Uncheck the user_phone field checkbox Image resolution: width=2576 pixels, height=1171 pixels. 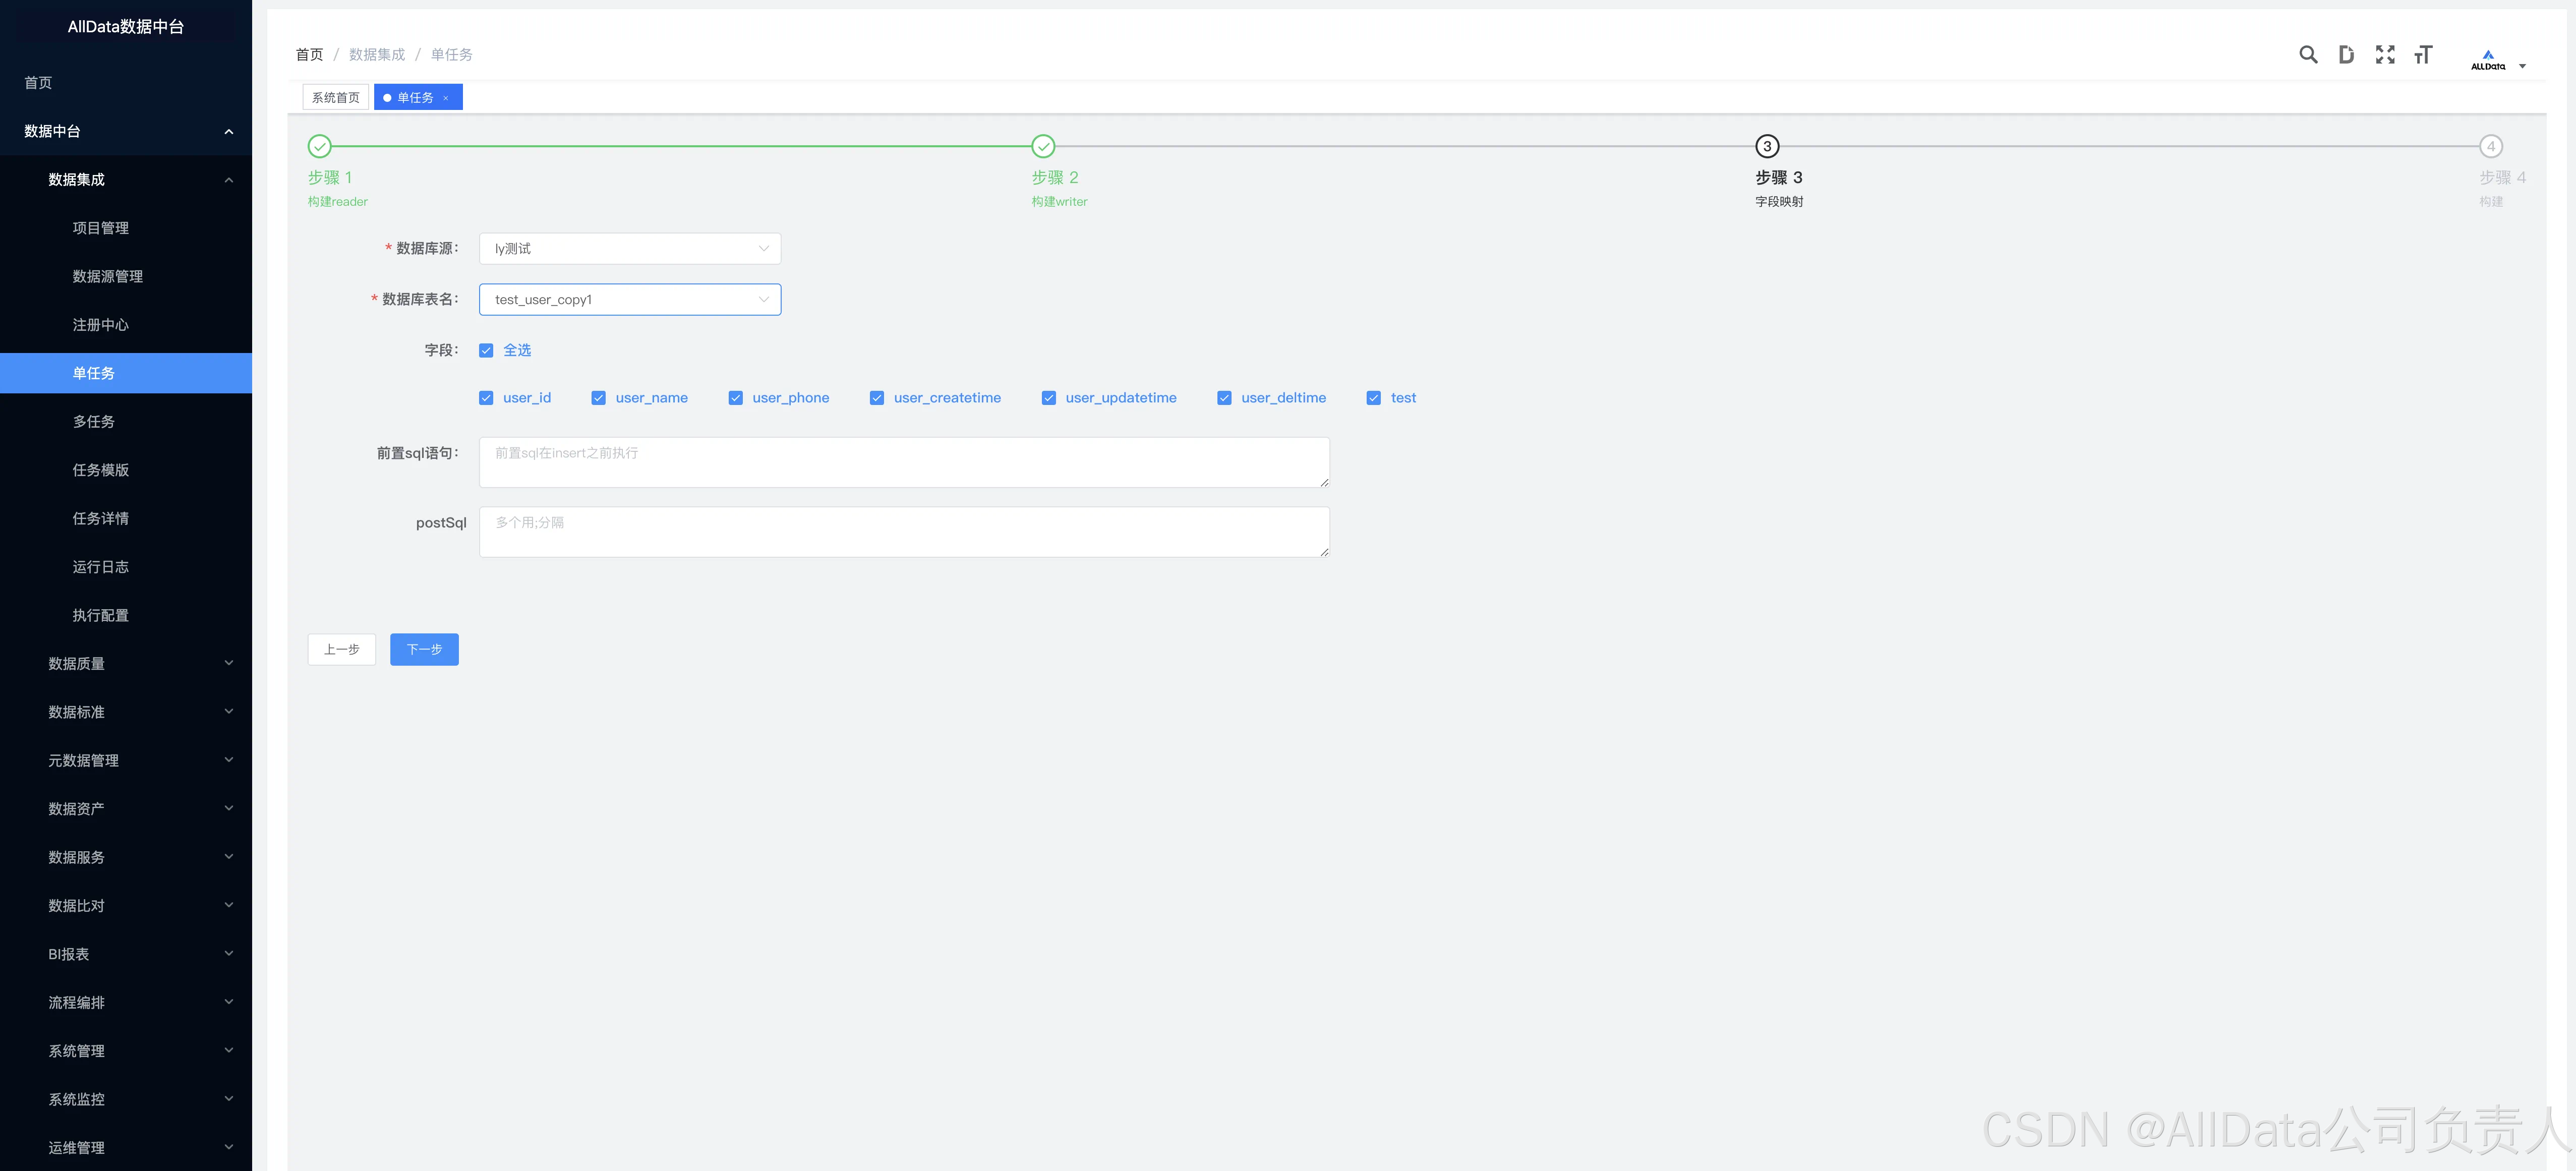pyautogui.click(x=735, y=398)
